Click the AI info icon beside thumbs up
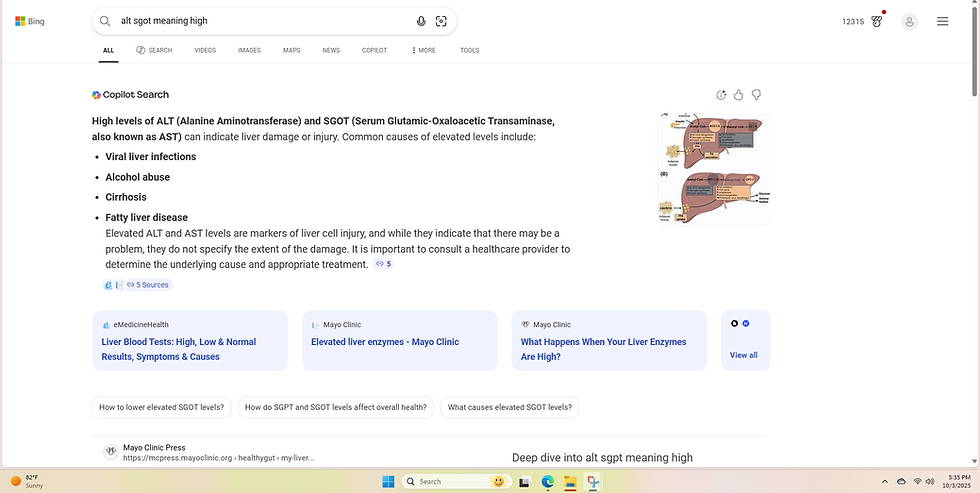The width and height of the screenshot is (980, 493). click(721, 95)
